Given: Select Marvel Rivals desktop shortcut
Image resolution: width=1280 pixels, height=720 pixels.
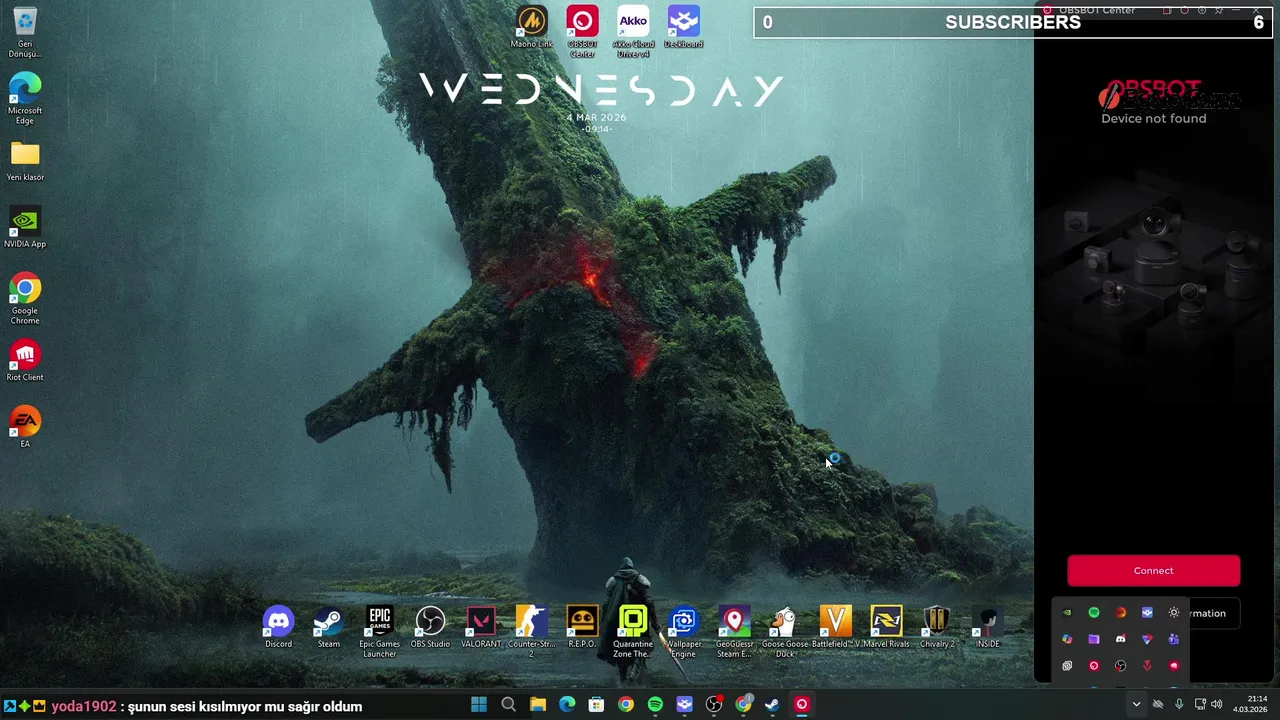Looking at the screenshot, I should [x=886, y=627].
